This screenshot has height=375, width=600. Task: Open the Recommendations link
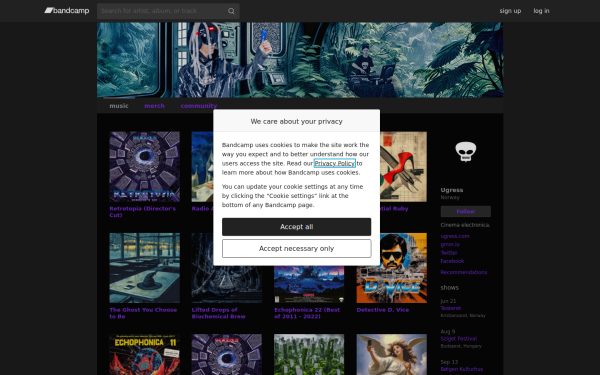coord(463,272)
